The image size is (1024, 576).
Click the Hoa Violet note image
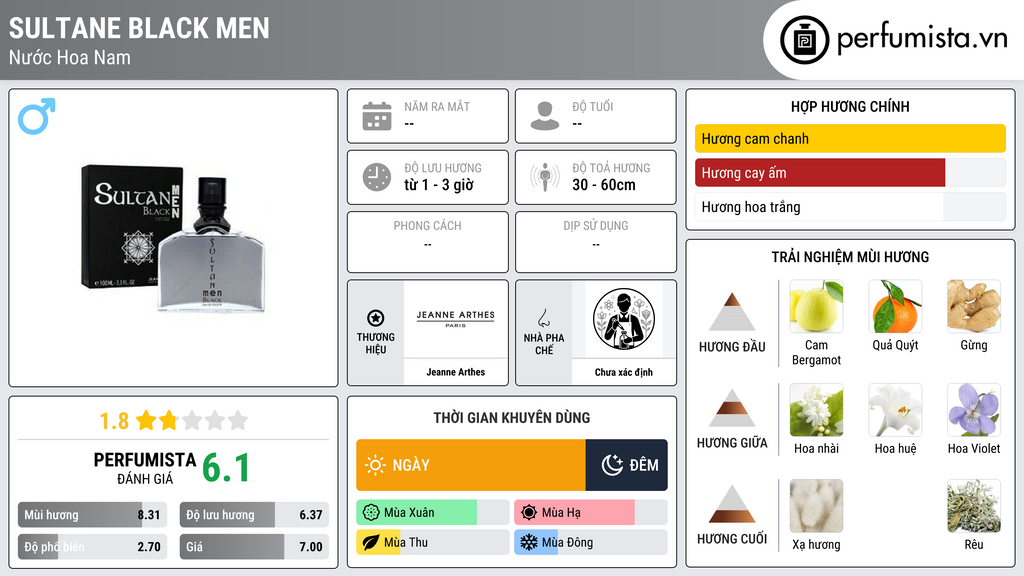click(974, 409)
